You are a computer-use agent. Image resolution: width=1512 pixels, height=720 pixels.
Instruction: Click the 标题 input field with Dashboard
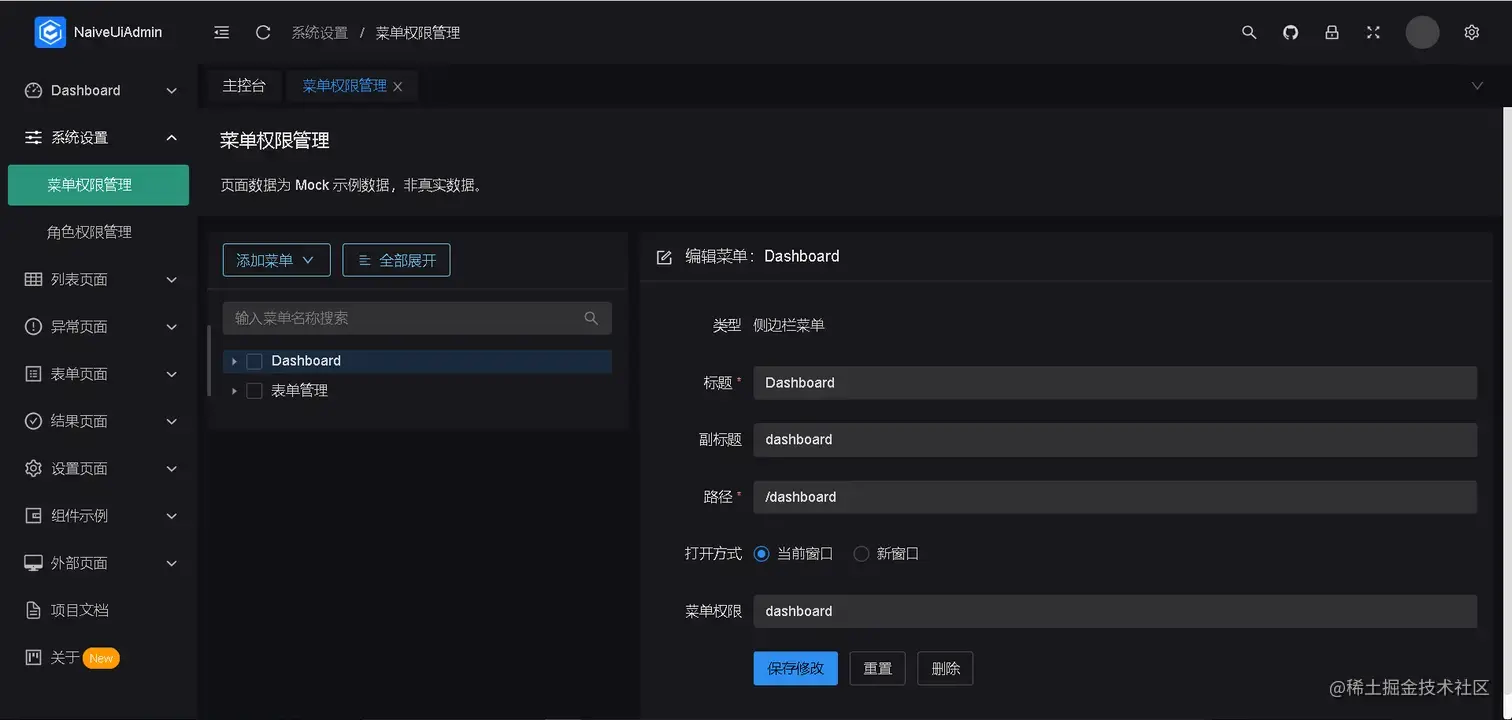(1115, 383)
